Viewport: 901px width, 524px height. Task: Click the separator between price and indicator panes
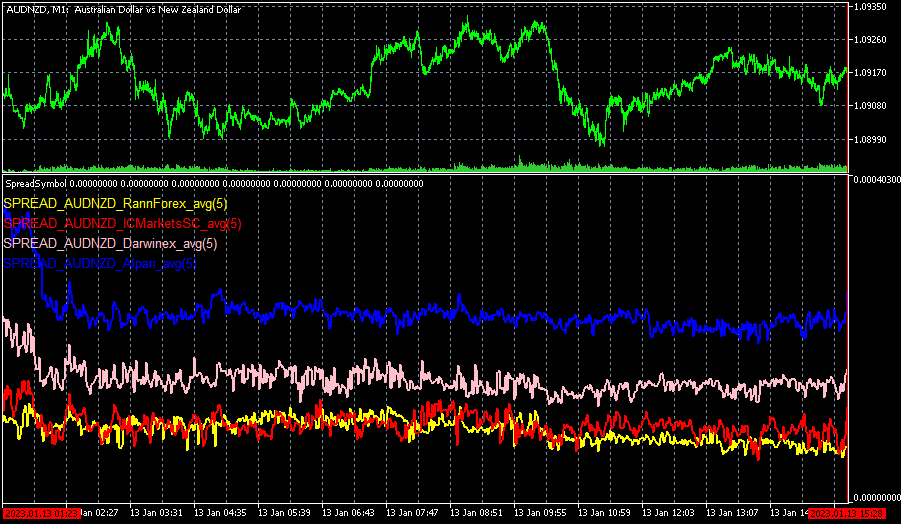click(x=424, y=173)
